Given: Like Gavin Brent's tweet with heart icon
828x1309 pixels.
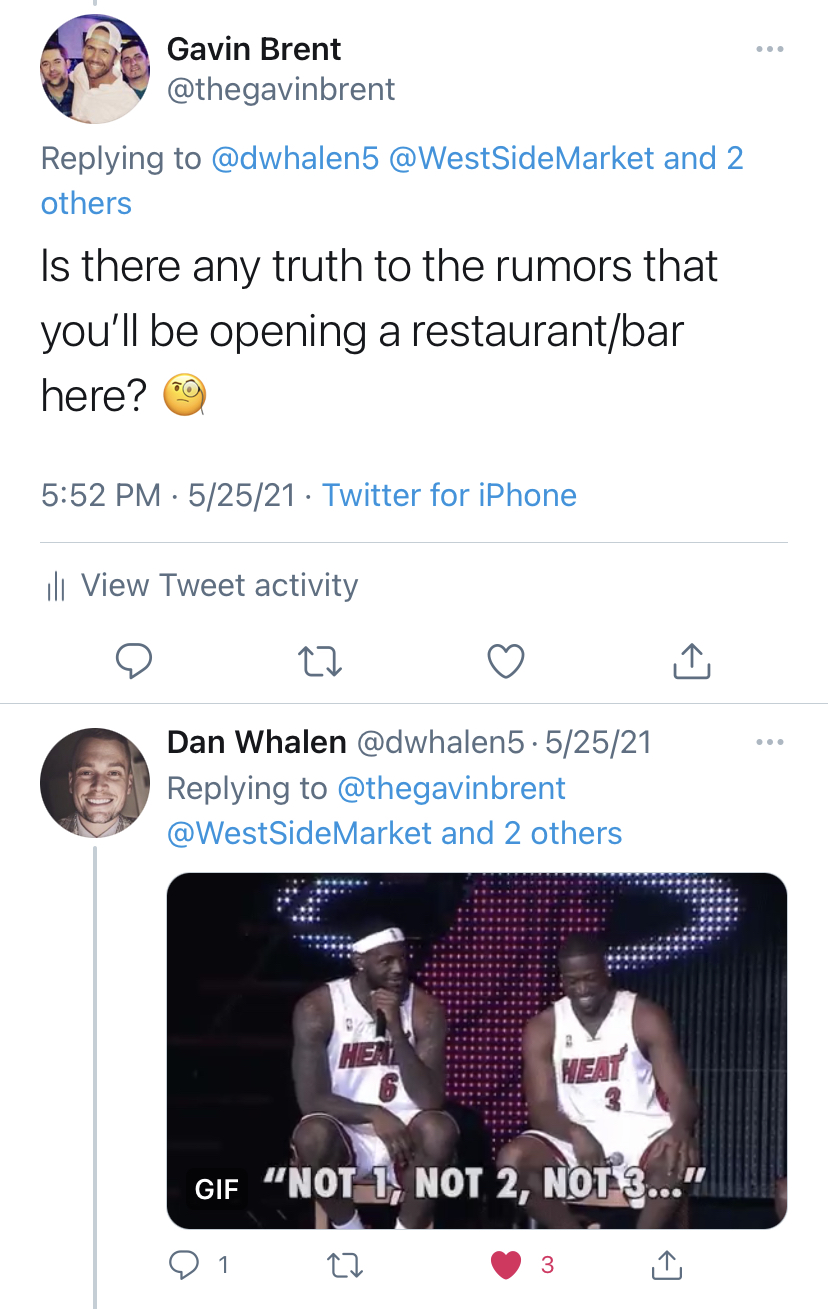Looking at the screenshot, I should point(506,660).
